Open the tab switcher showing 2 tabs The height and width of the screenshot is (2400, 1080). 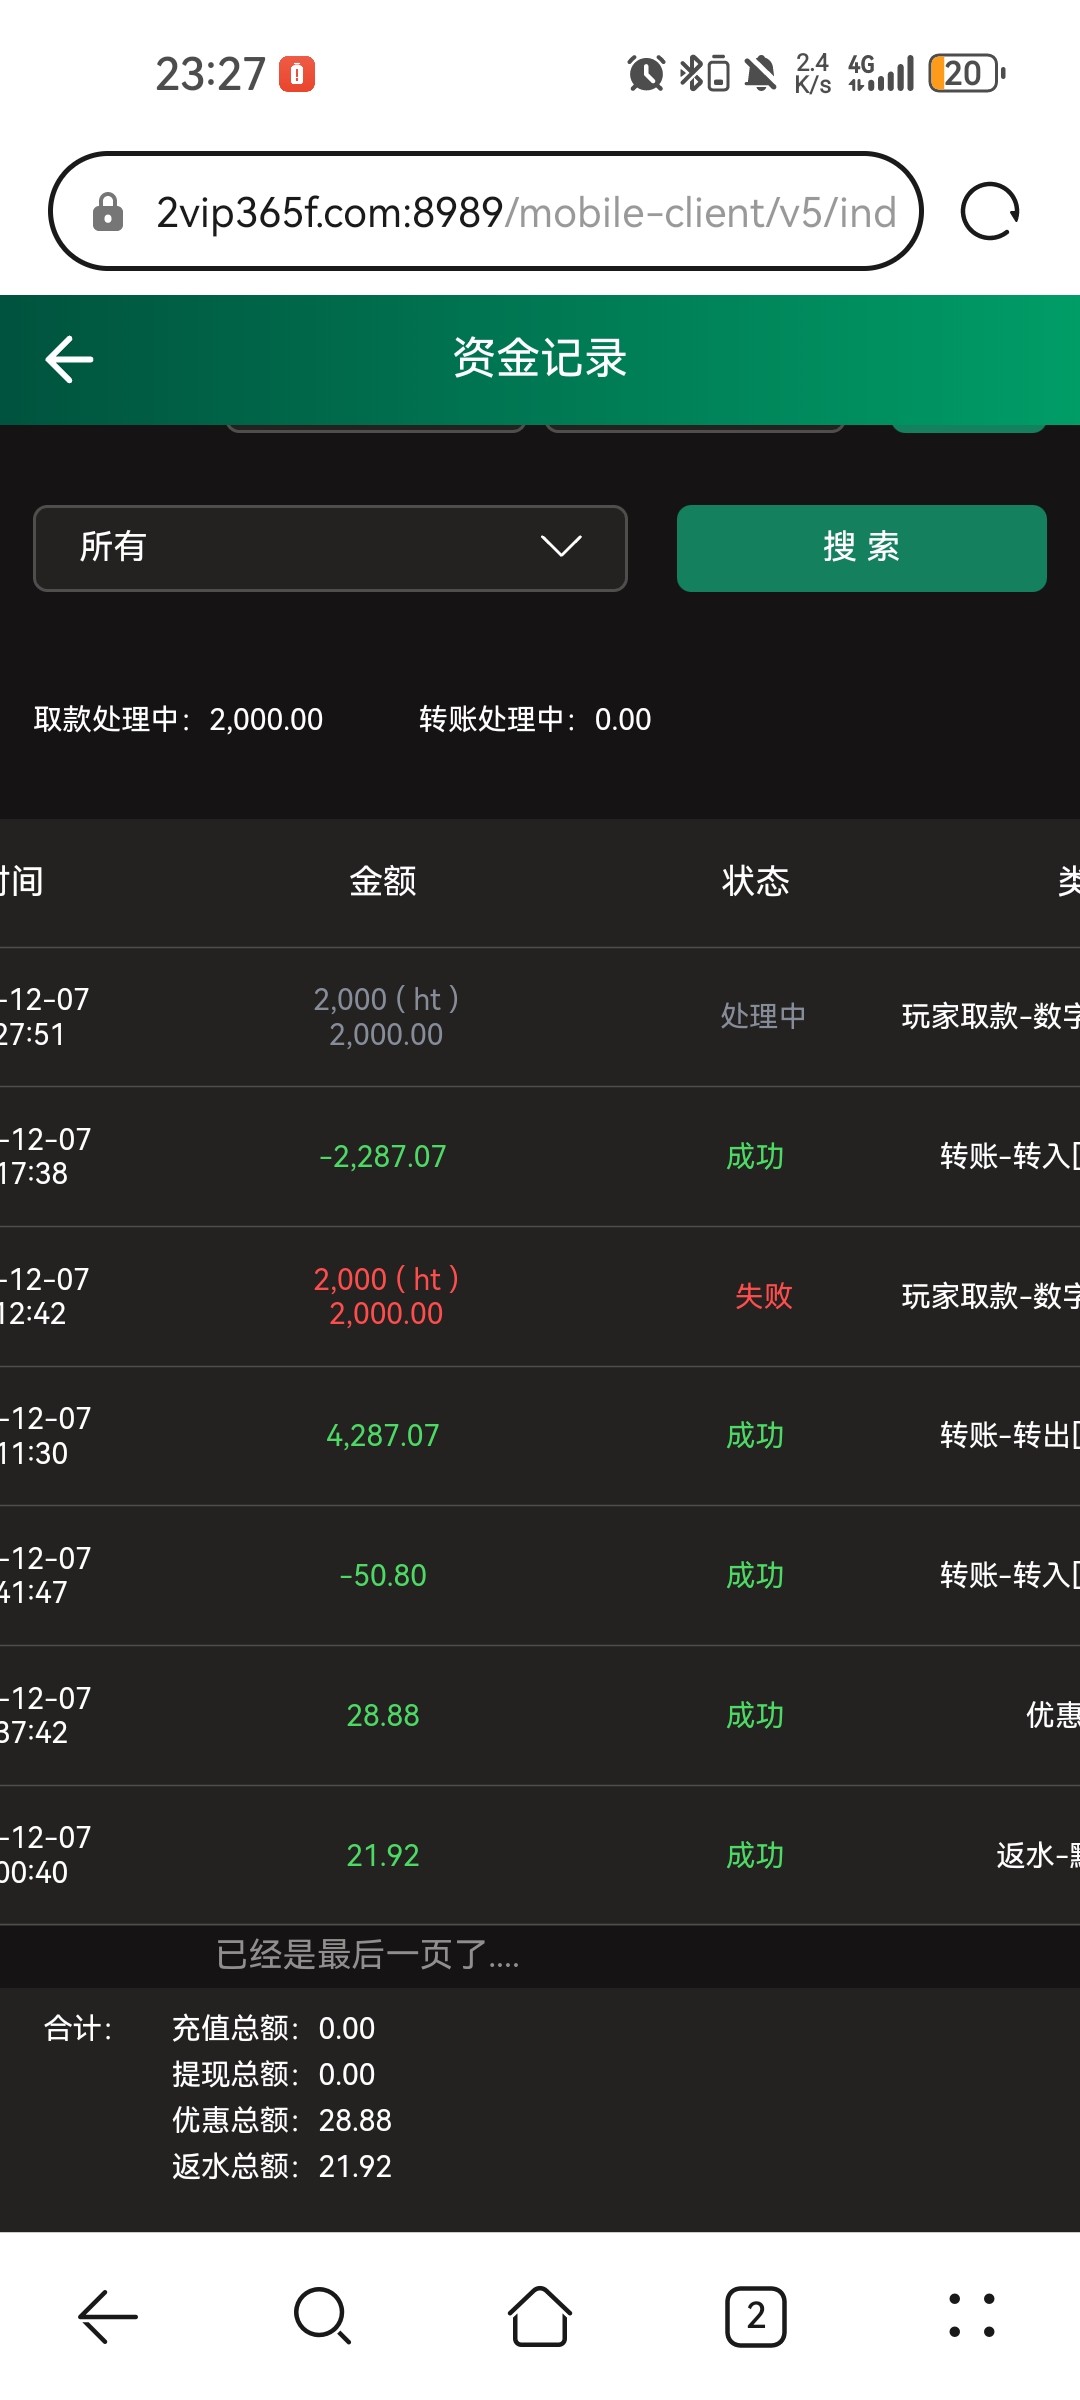click(756, 2316)
